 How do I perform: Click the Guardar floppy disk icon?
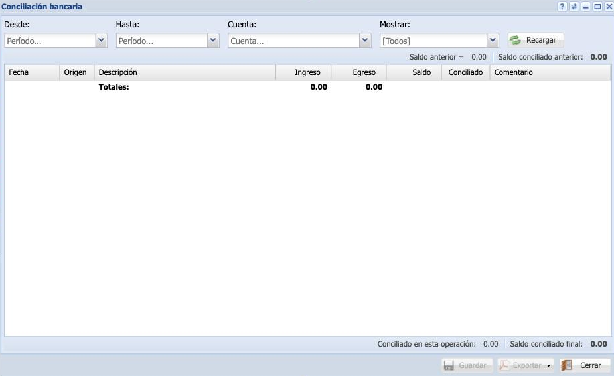[x=449, y=365]
